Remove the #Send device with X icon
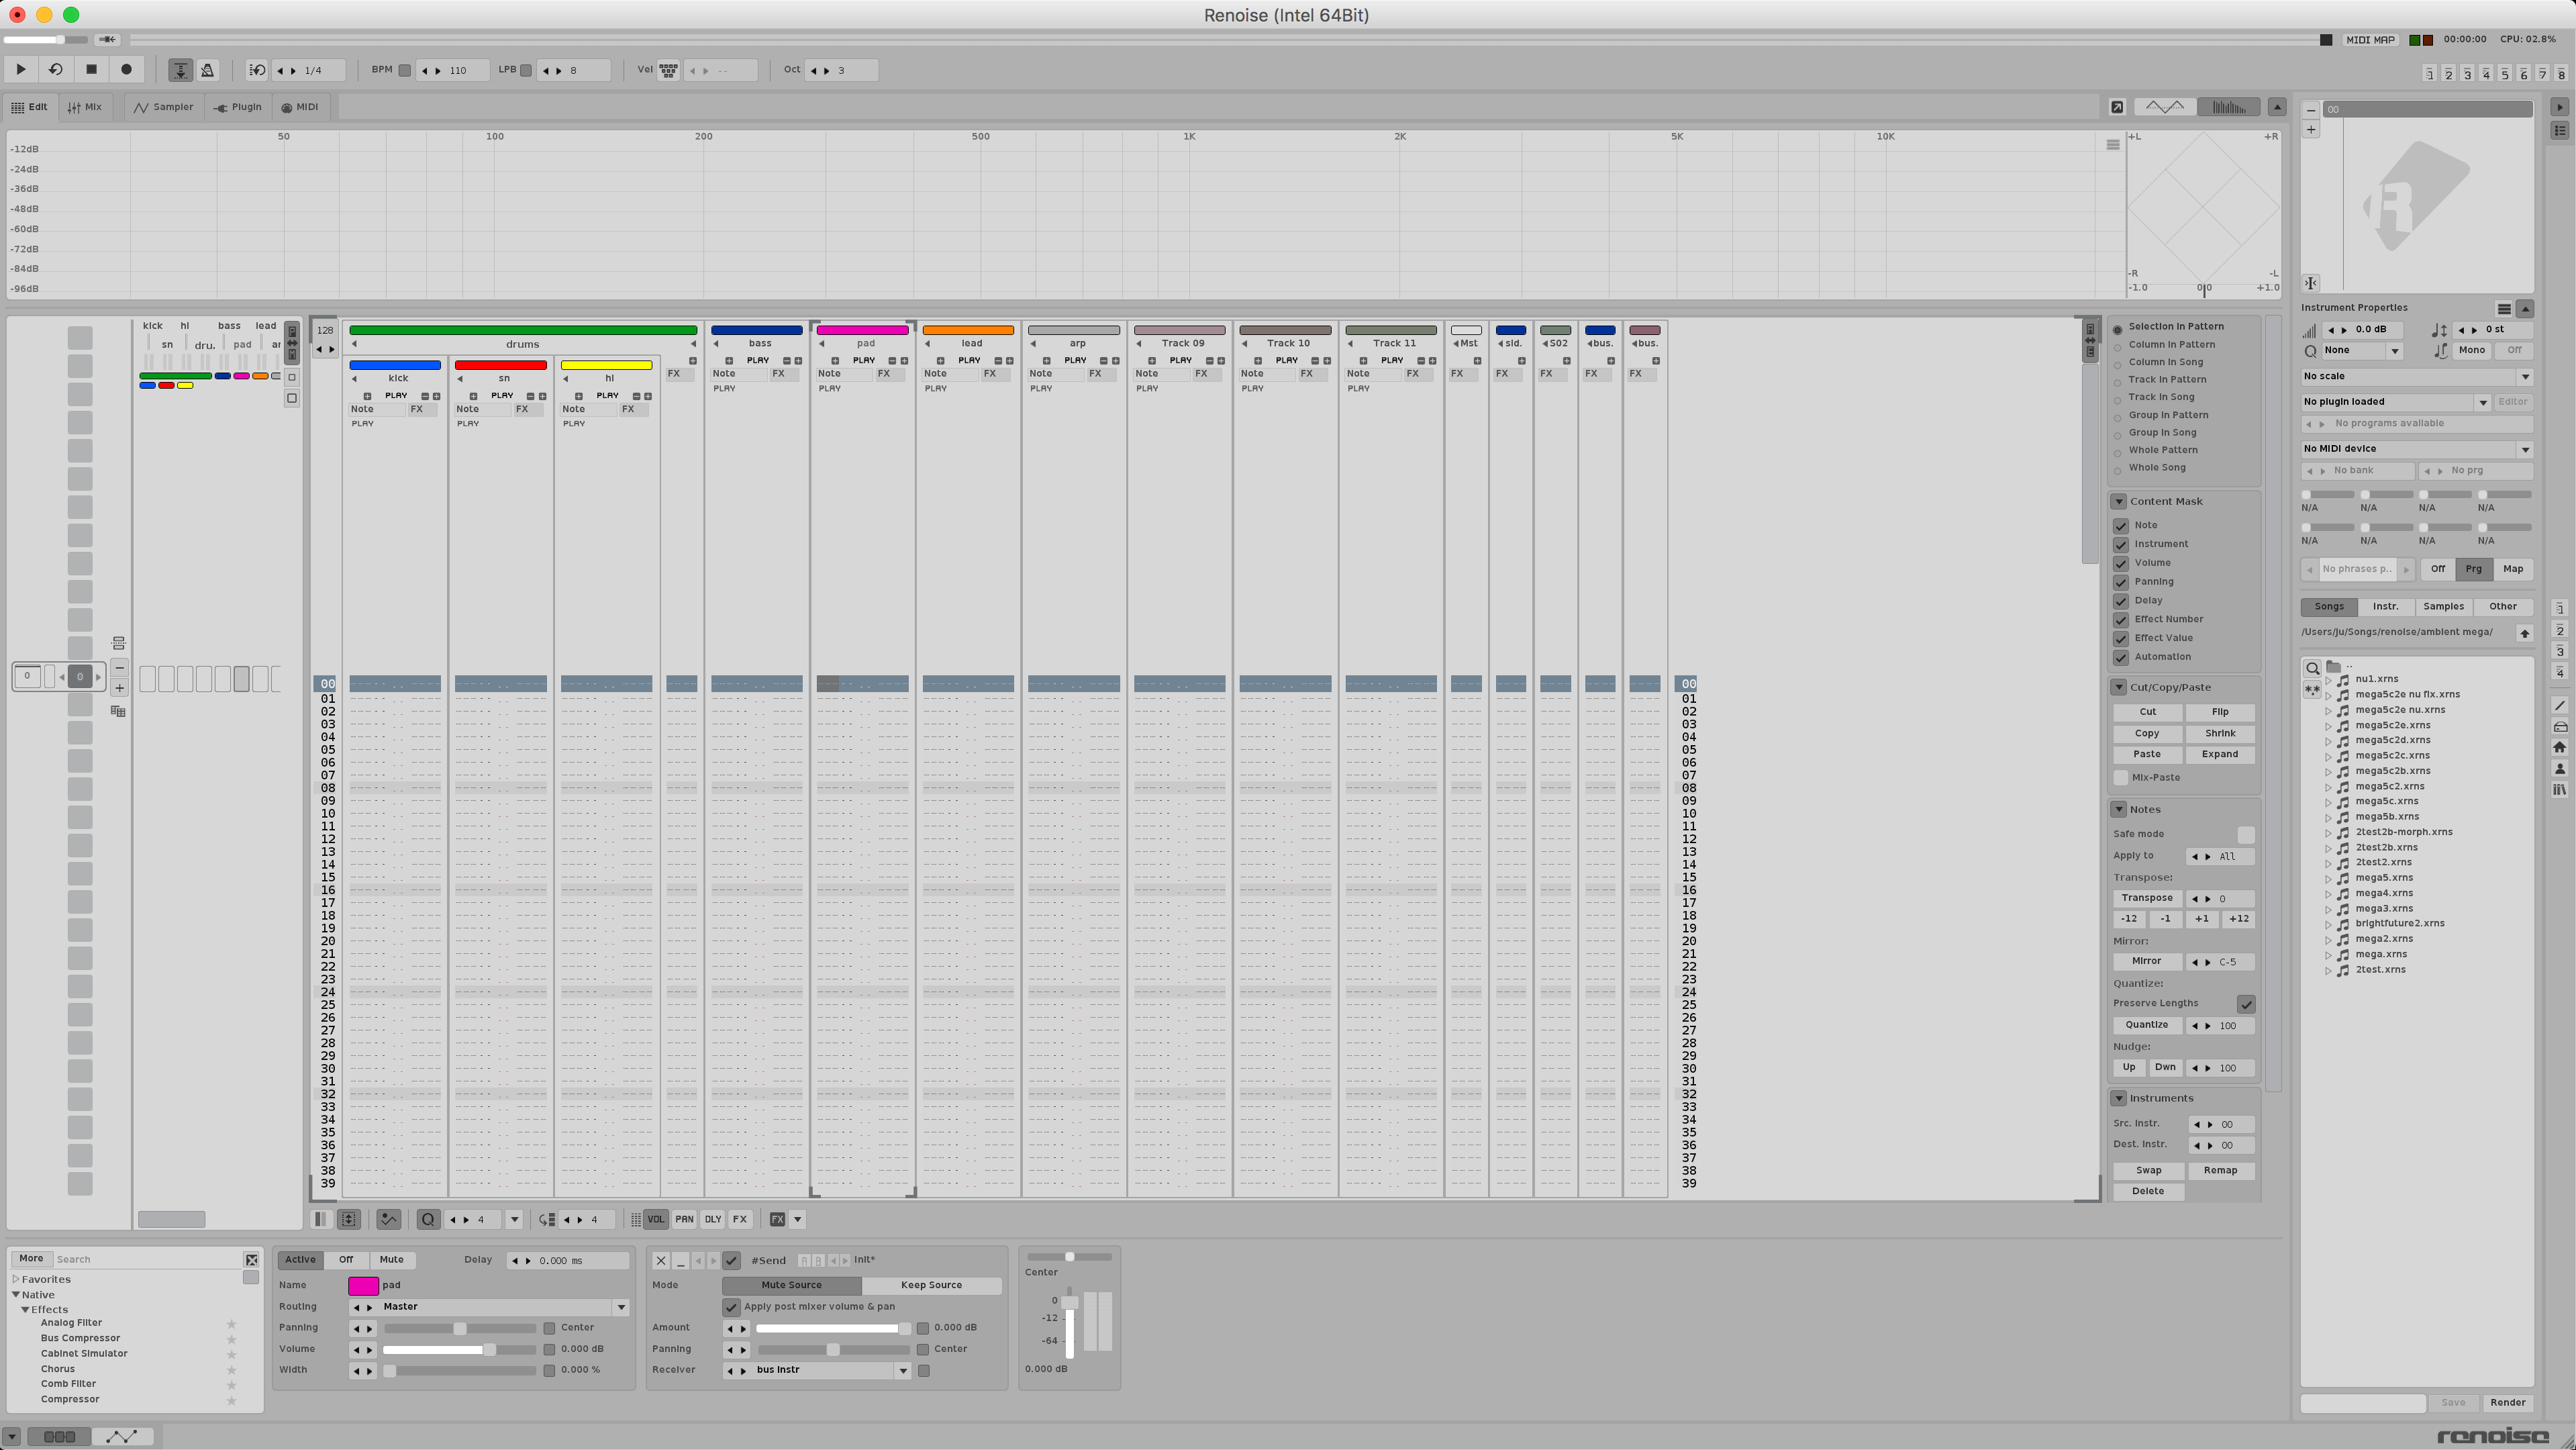This screenshot has height=1450, width=2576. click(661, 1260)
